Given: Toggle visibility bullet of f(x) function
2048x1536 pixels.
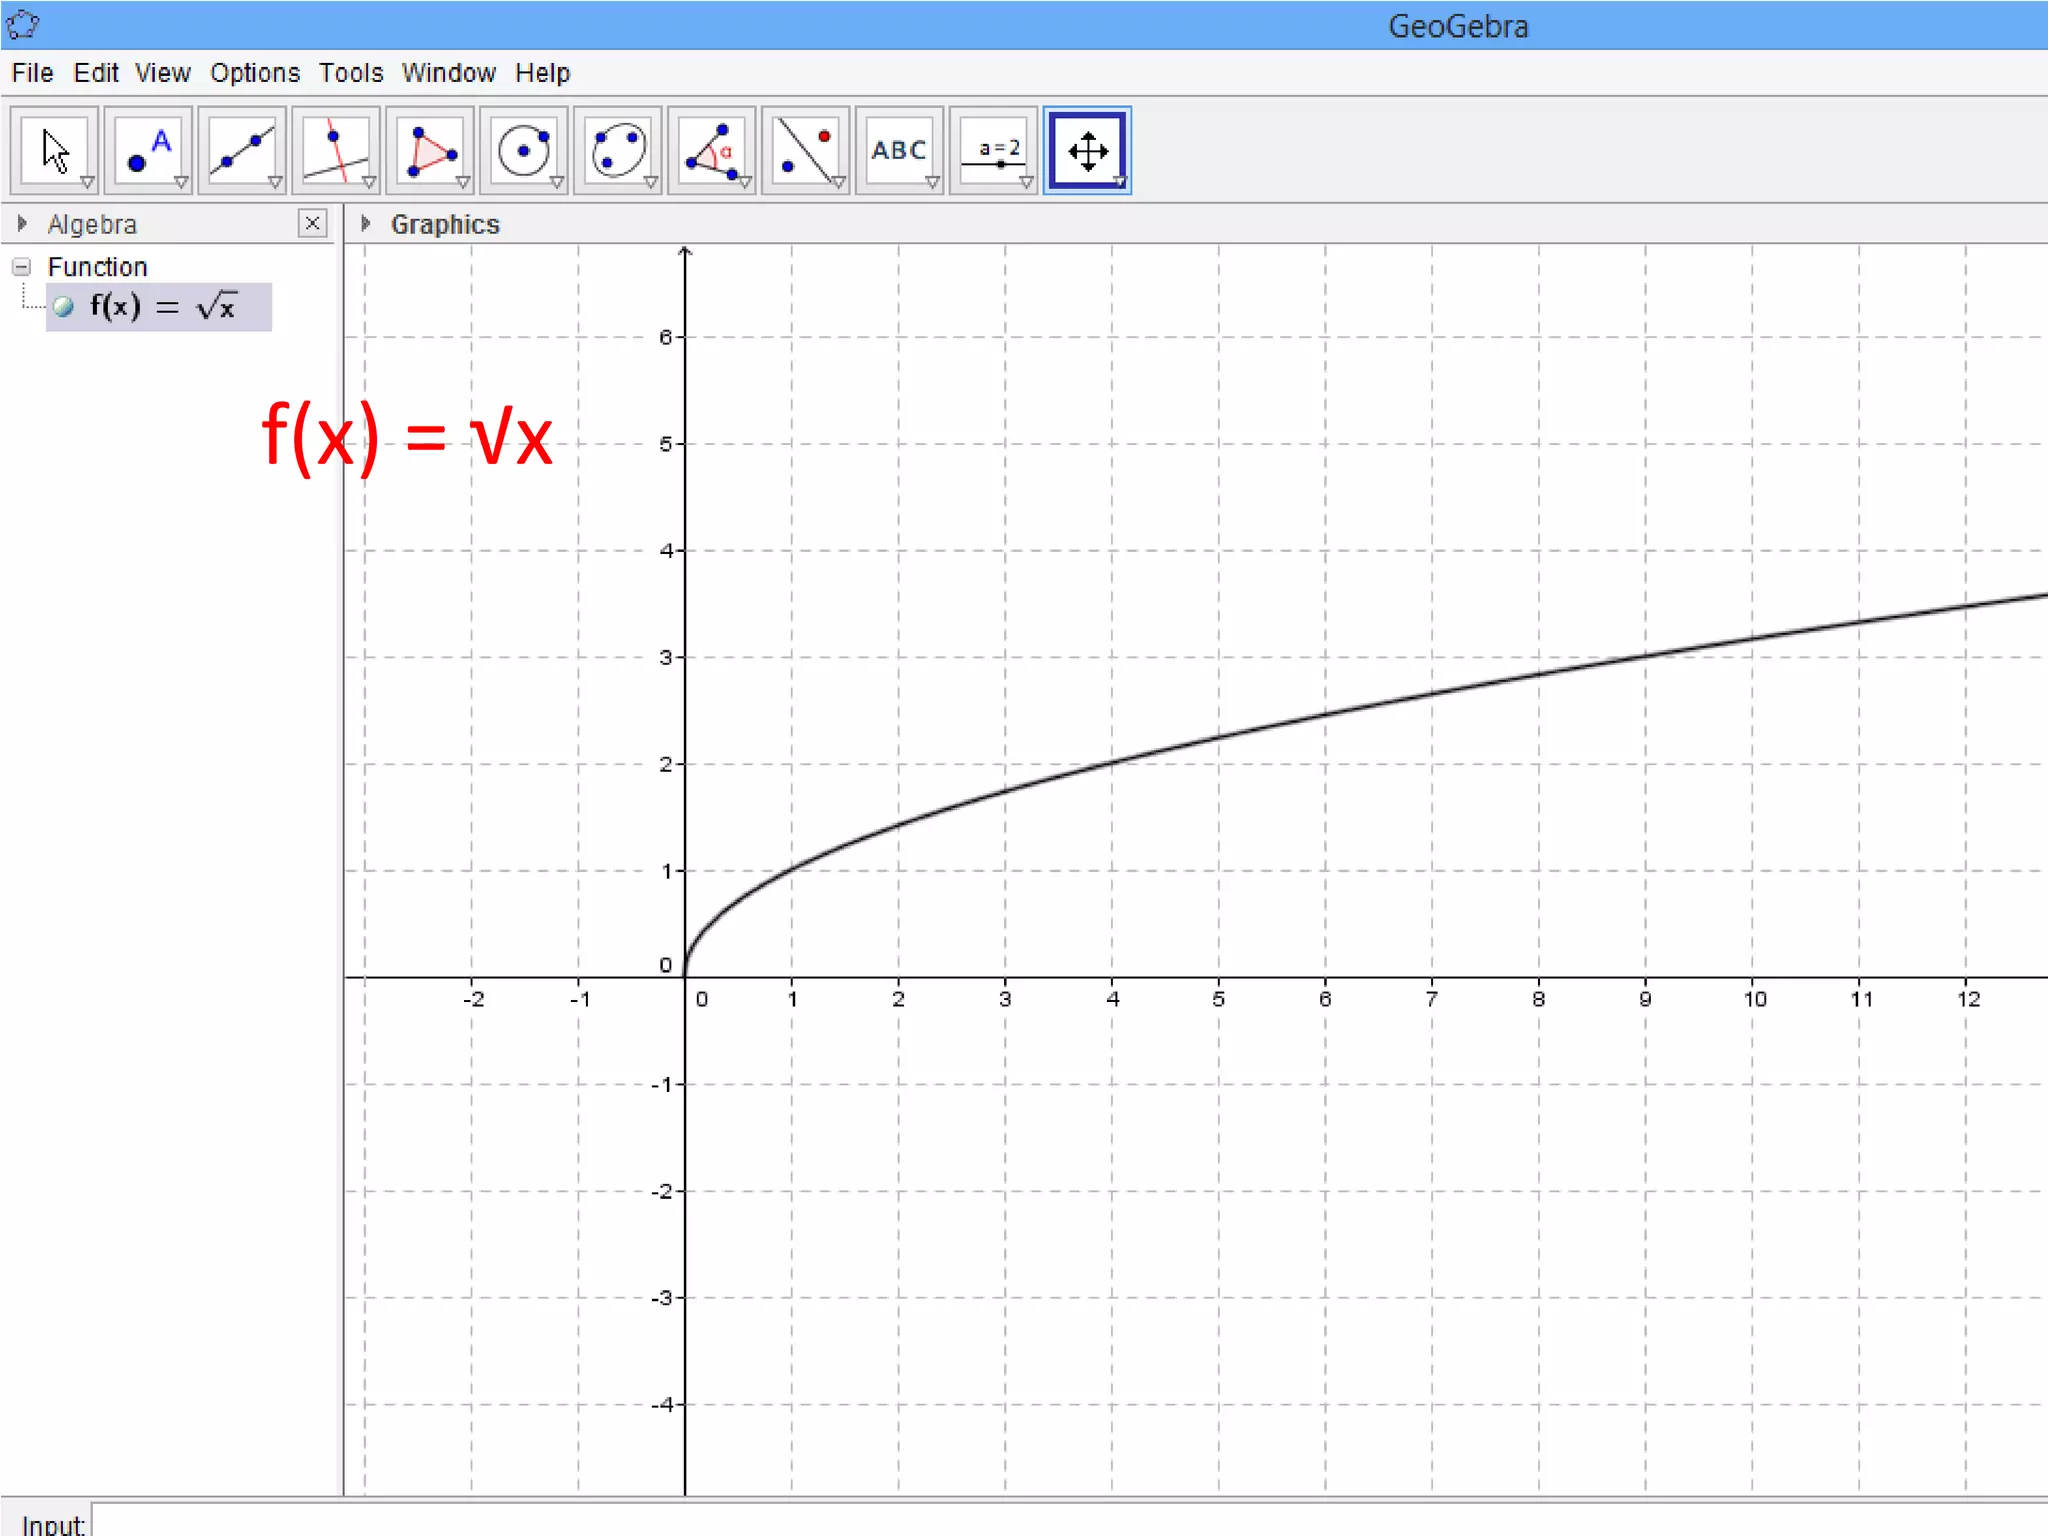Looking at the screenshot, I should coord(64,307).
